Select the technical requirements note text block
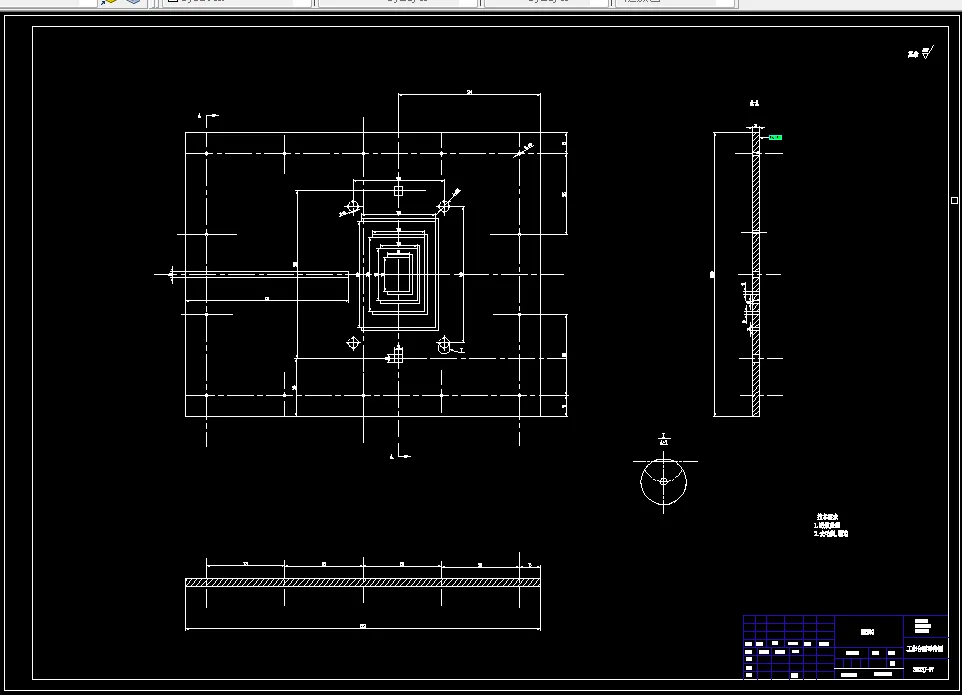 click(x=831, y=526)
